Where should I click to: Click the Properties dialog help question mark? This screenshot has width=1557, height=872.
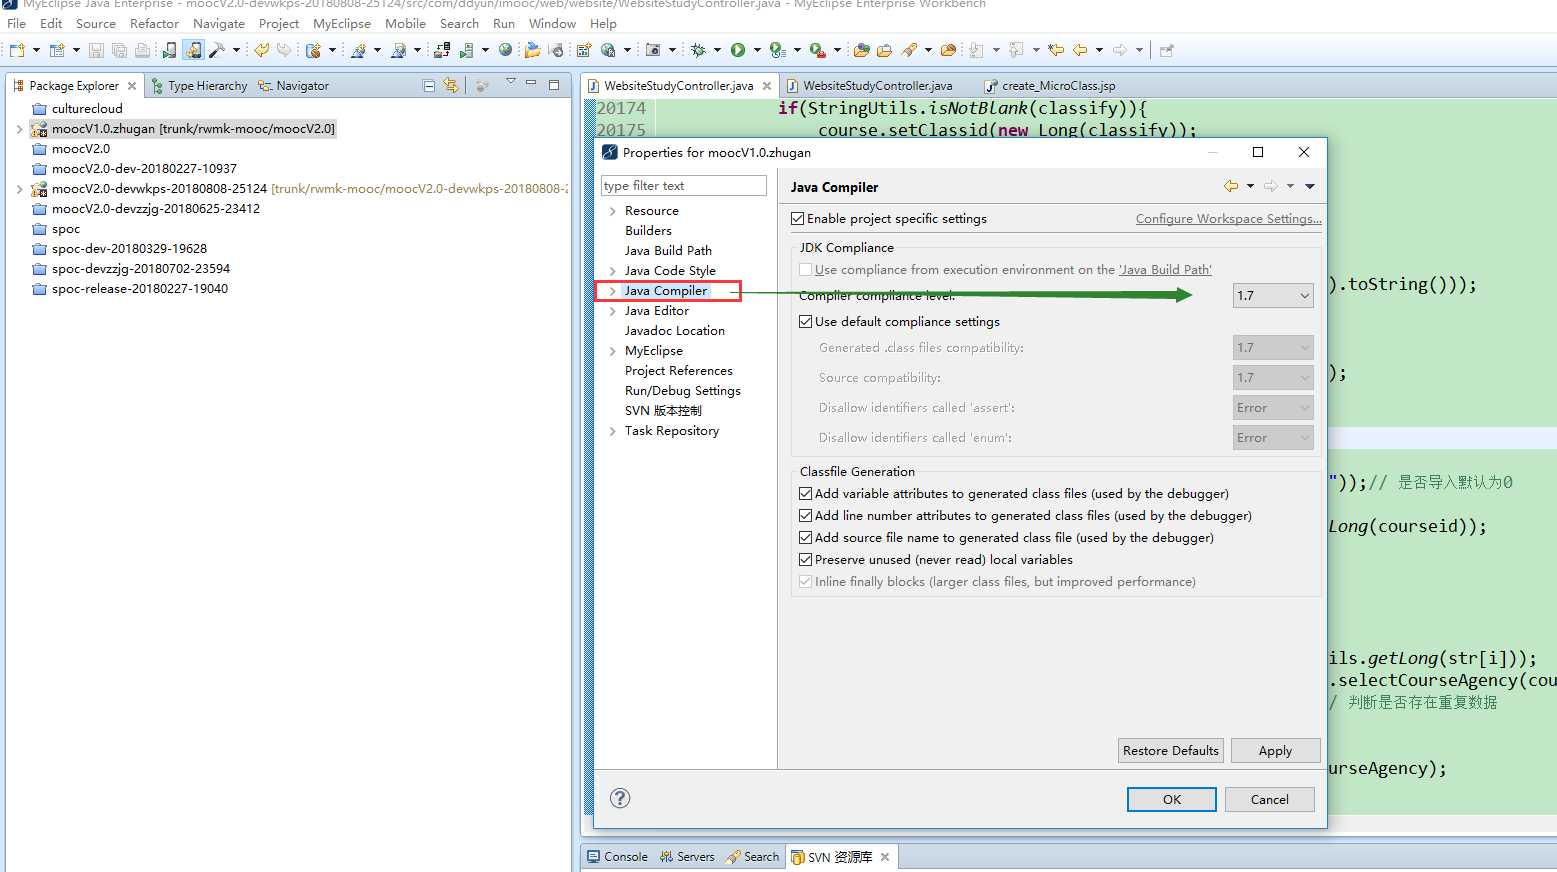tap(620, 798)
